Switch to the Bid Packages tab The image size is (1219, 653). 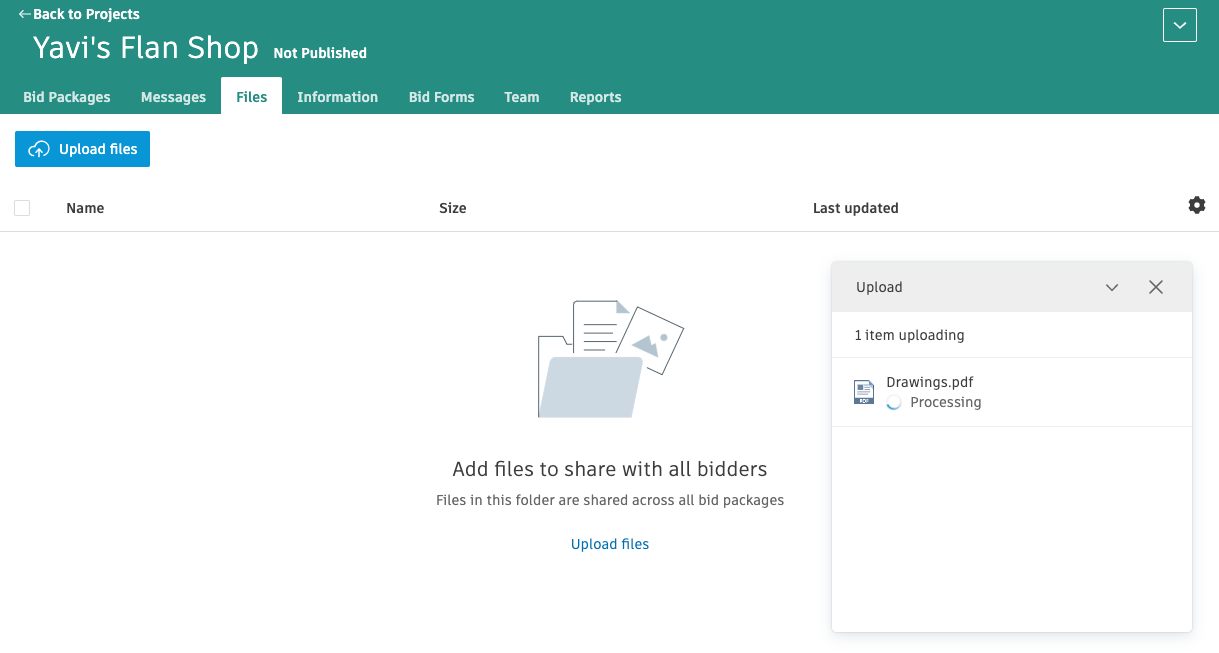67,97
